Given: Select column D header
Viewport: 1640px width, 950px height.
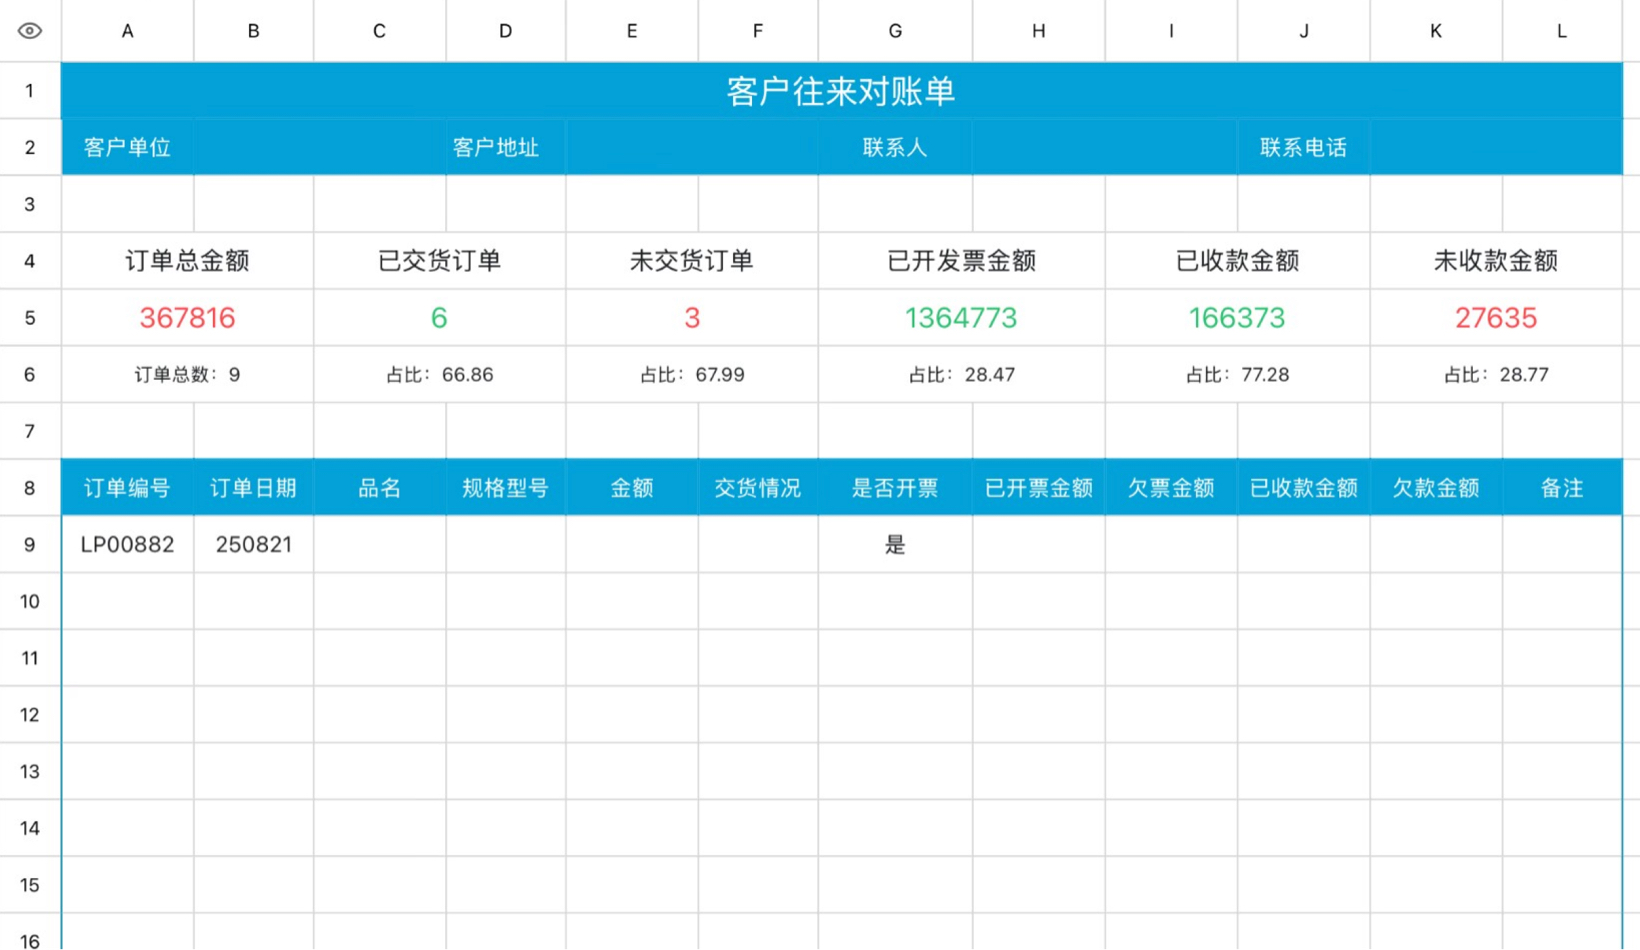Looking at the screenshot, I should 506,31.
